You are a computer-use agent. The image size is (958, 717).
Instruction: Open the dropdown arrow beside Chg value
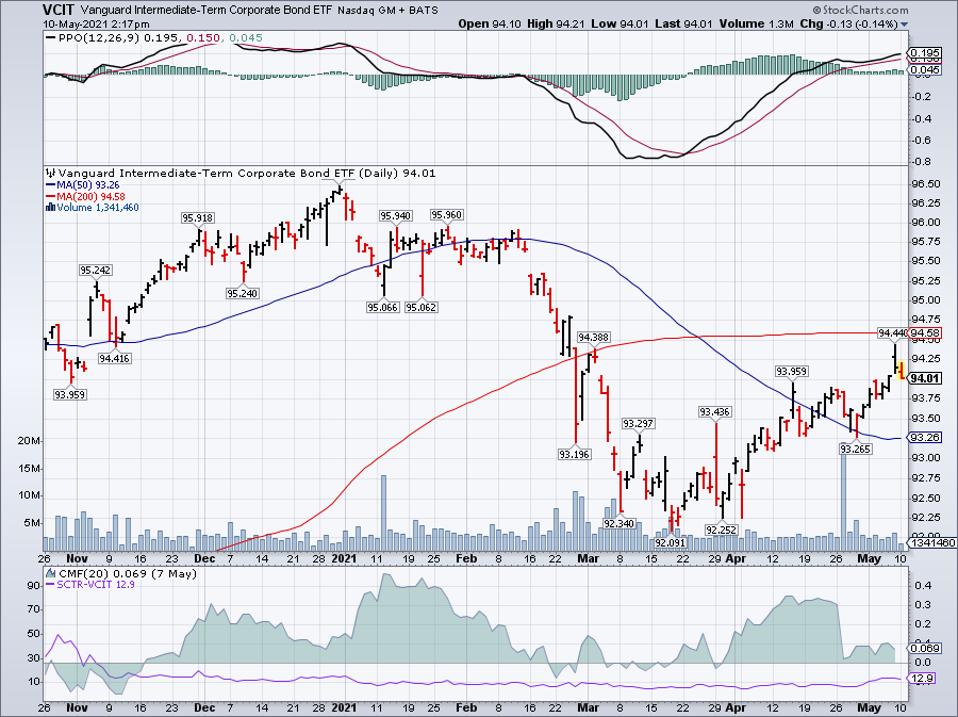[905, 24]
